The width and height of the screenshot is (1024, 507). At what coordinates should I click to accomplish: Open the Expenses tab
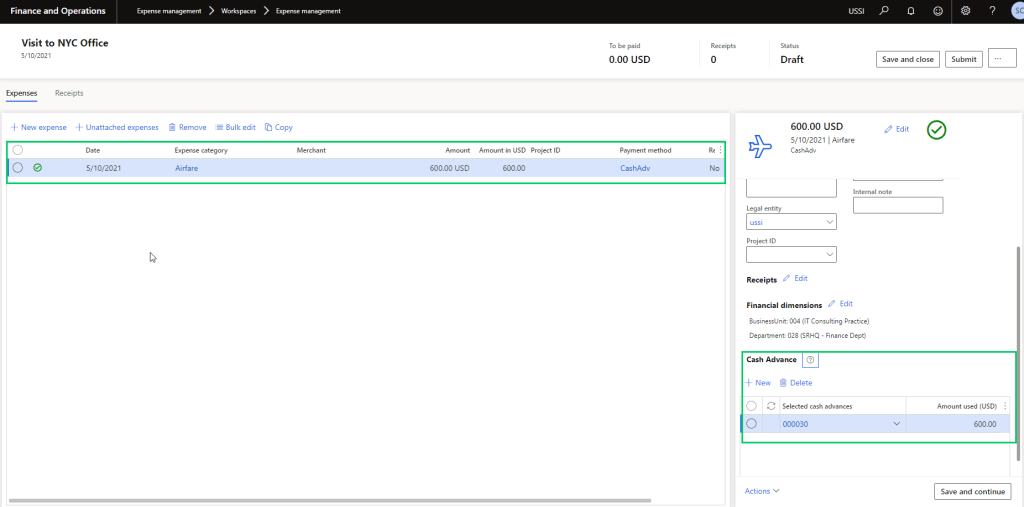pos(22,93)
